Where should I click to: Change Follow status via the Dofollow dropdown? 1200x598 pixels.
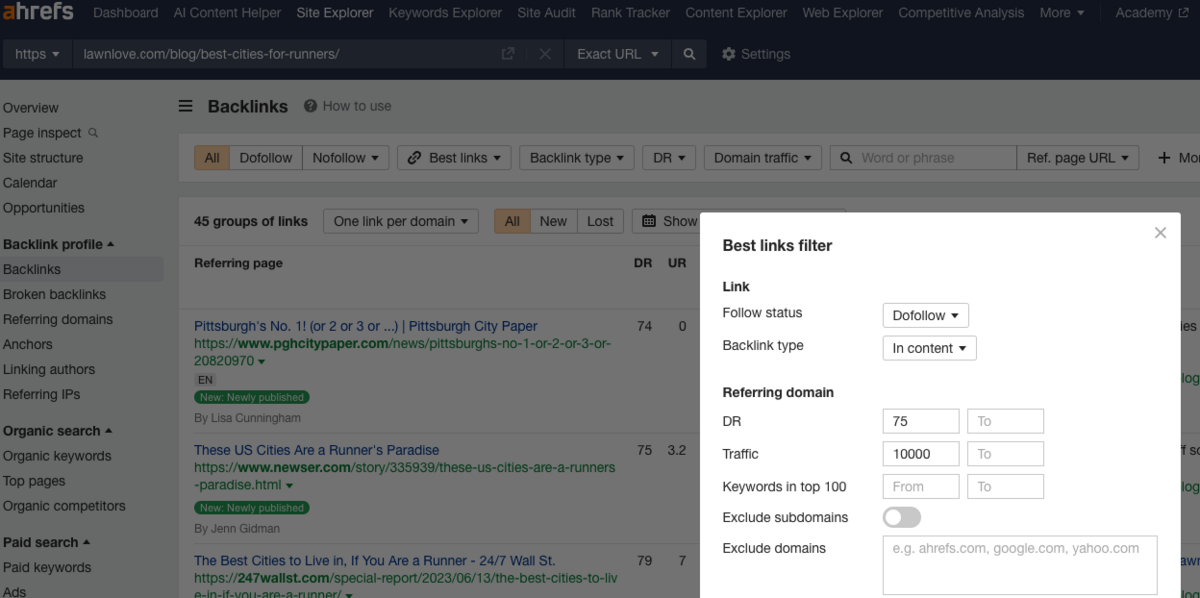click(925, 315)
